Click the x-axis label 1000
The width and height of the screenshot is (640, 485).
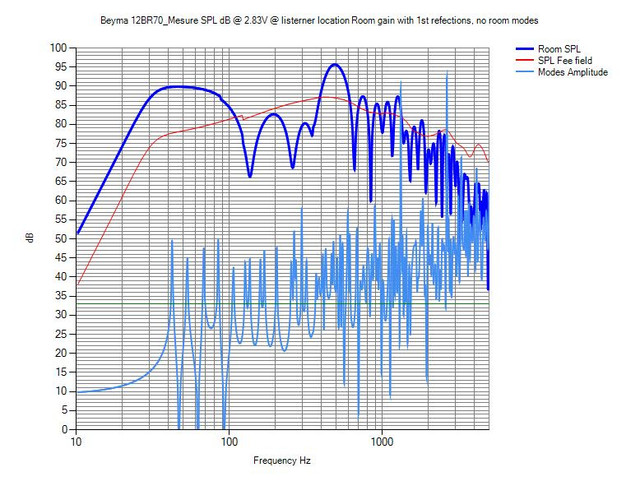pos(382,441)
